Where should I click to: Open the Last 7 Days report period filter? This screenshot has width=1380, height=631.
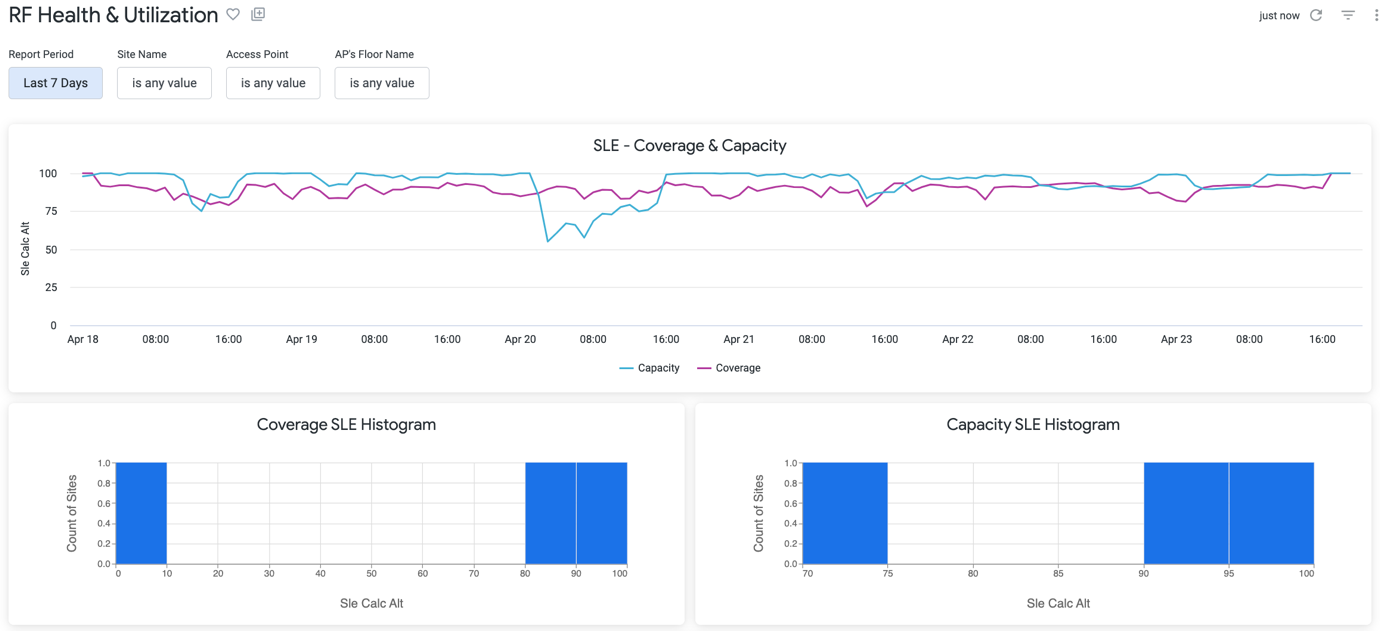coord(56,83)
